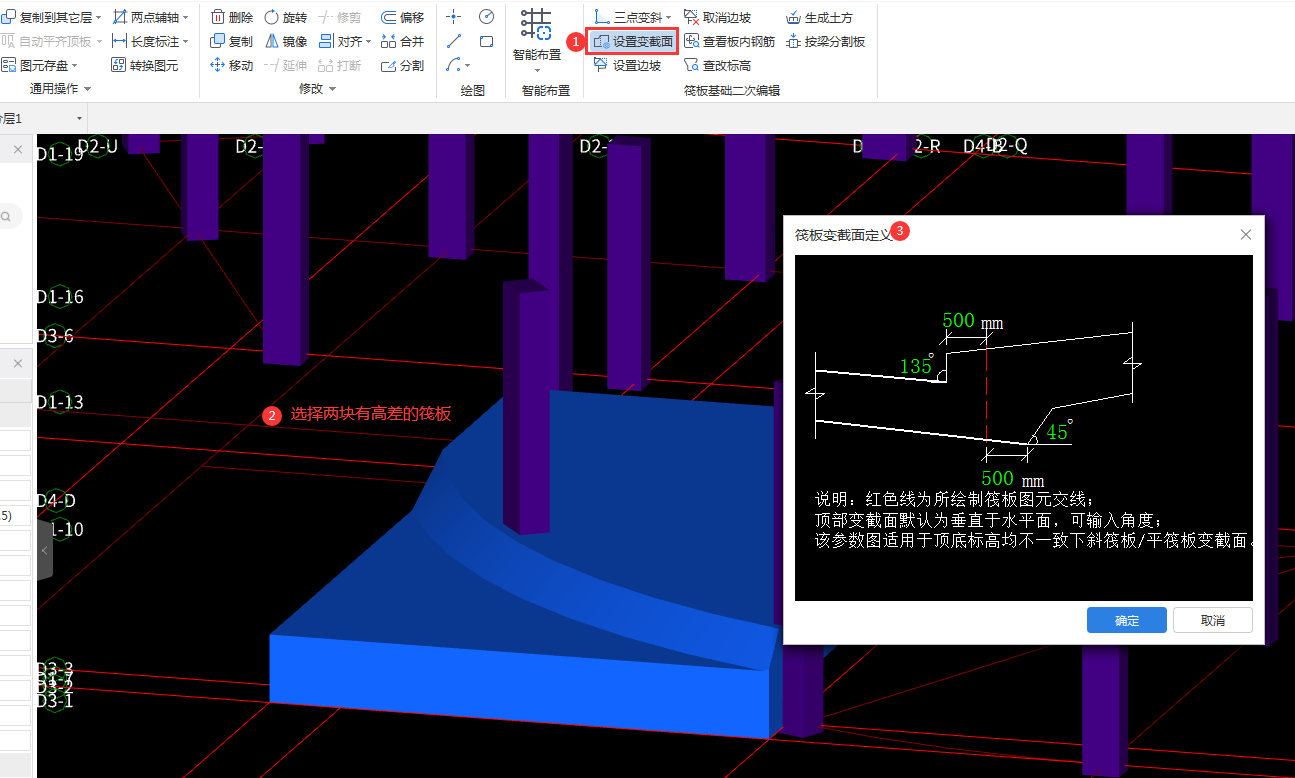The height and width of the screenshot is (778, 1295).
Task: Open 两点辅轴 dropdown arrow
Action: pos(185,18)
